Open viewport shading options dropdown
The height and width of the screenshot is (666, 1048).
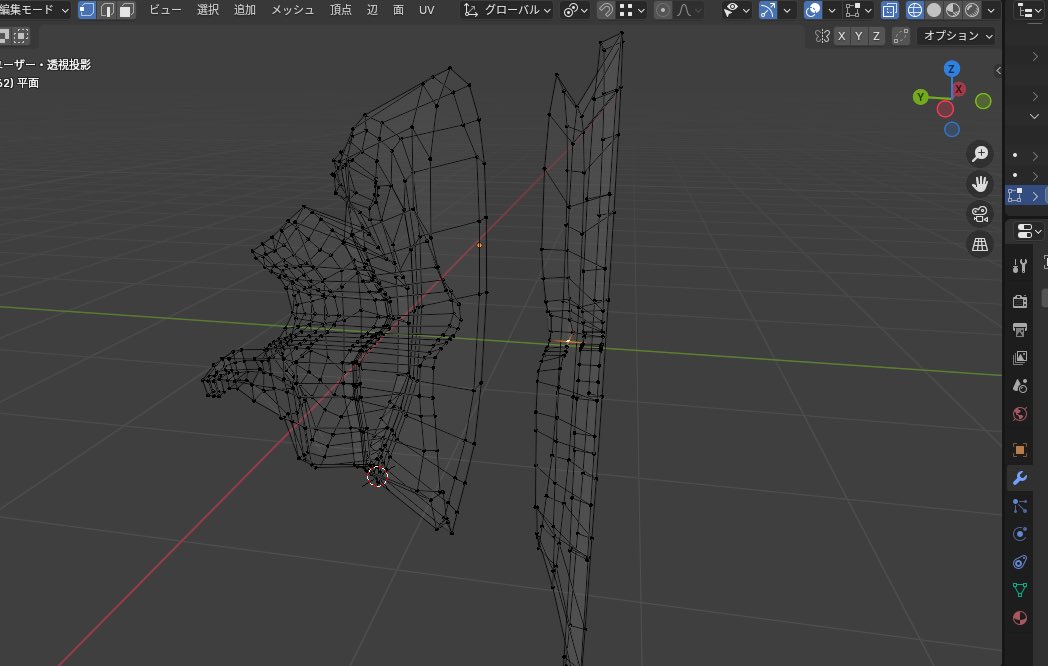(991, 10)
